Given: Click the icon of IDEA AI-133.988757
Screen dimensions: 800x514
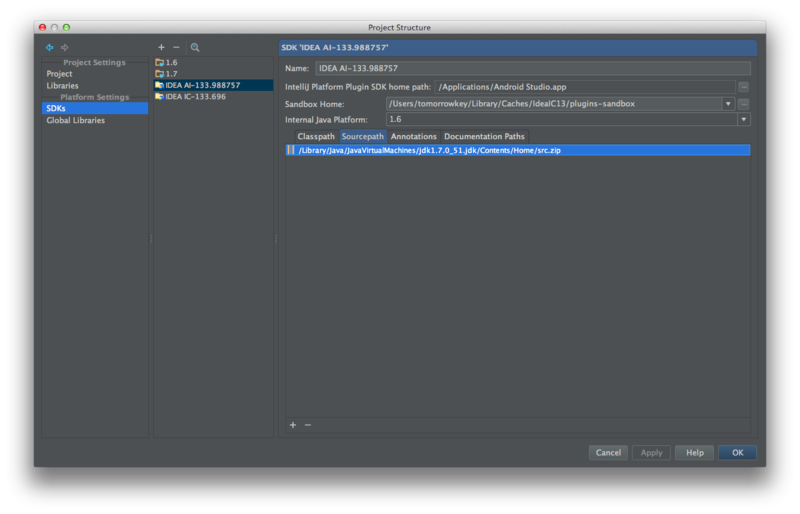Looking at the screenshot, I should click(x=160, y=85).
